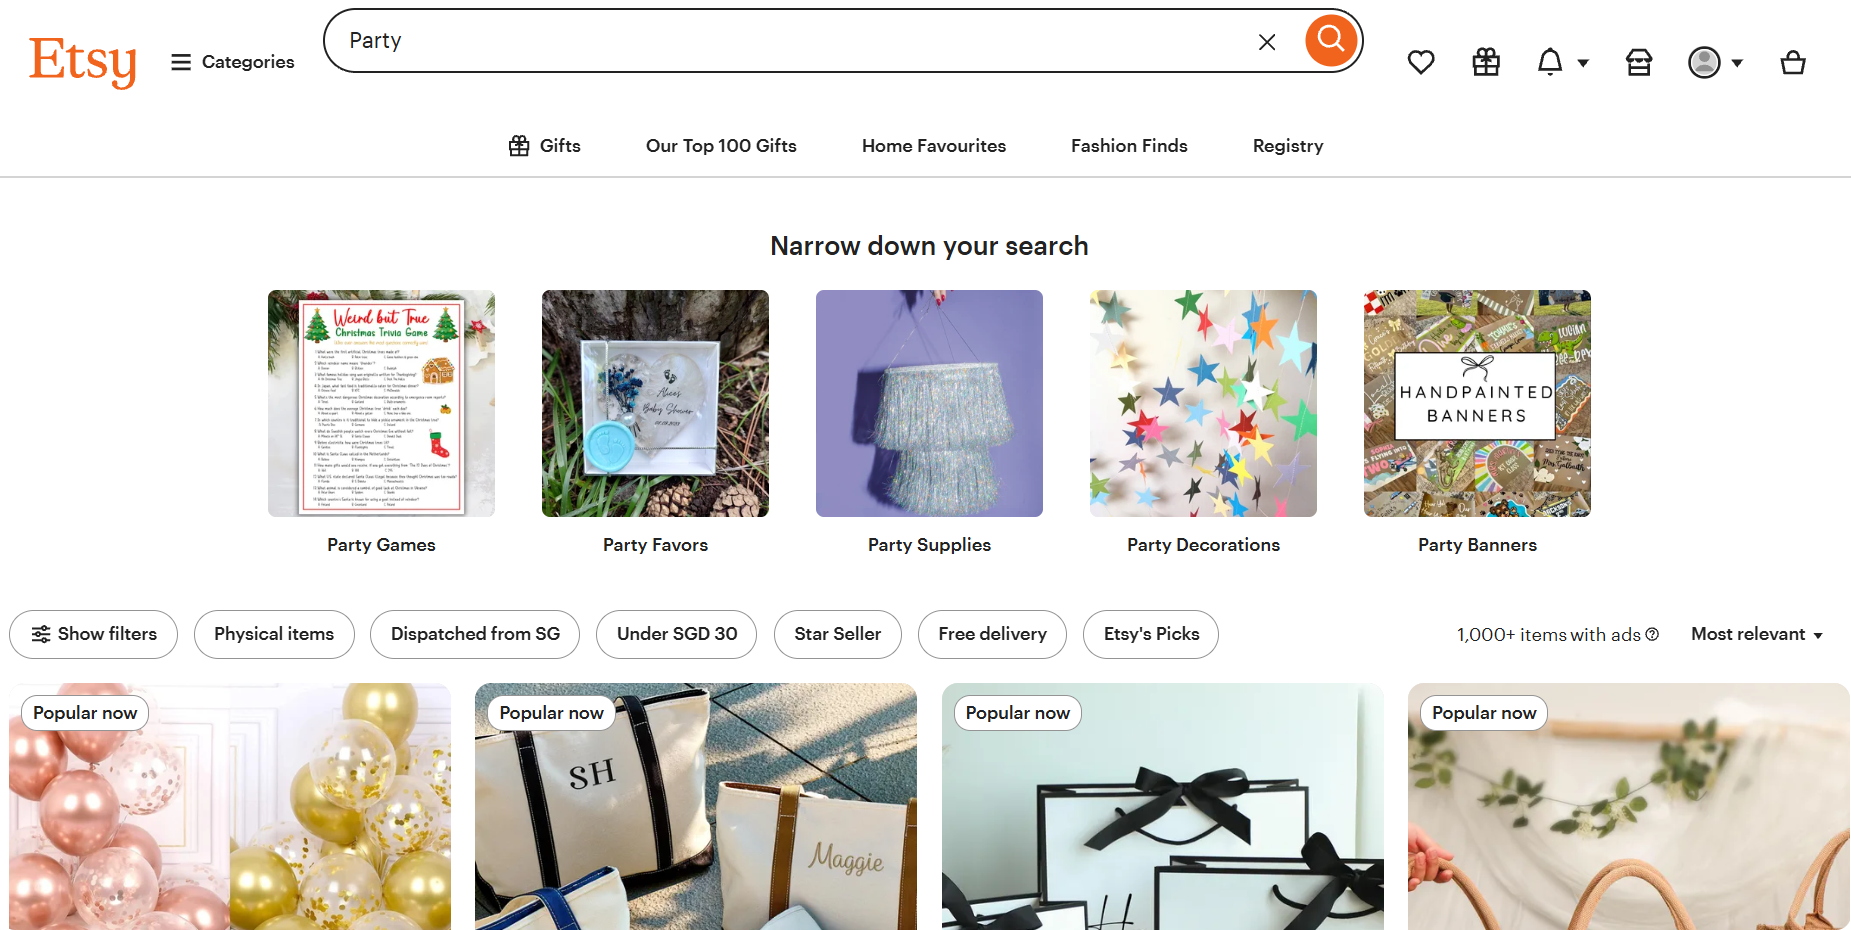1851x930 pixels.
Task: Click the shop manager storefront icon
Action: coord(1638,62)
